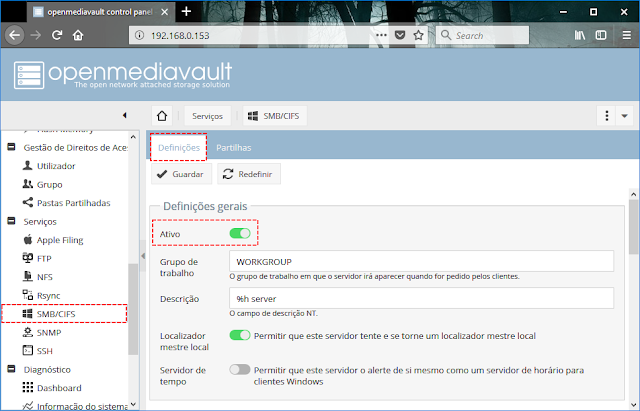The image size is (640, 411).
Task: Go to browser Home page icon
Action: [x=78, y=36]
